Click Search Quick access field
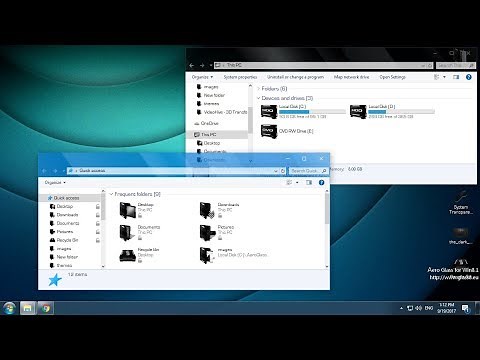Image resolution: width=480 pixels, height=360 pixels. [308, 171]
